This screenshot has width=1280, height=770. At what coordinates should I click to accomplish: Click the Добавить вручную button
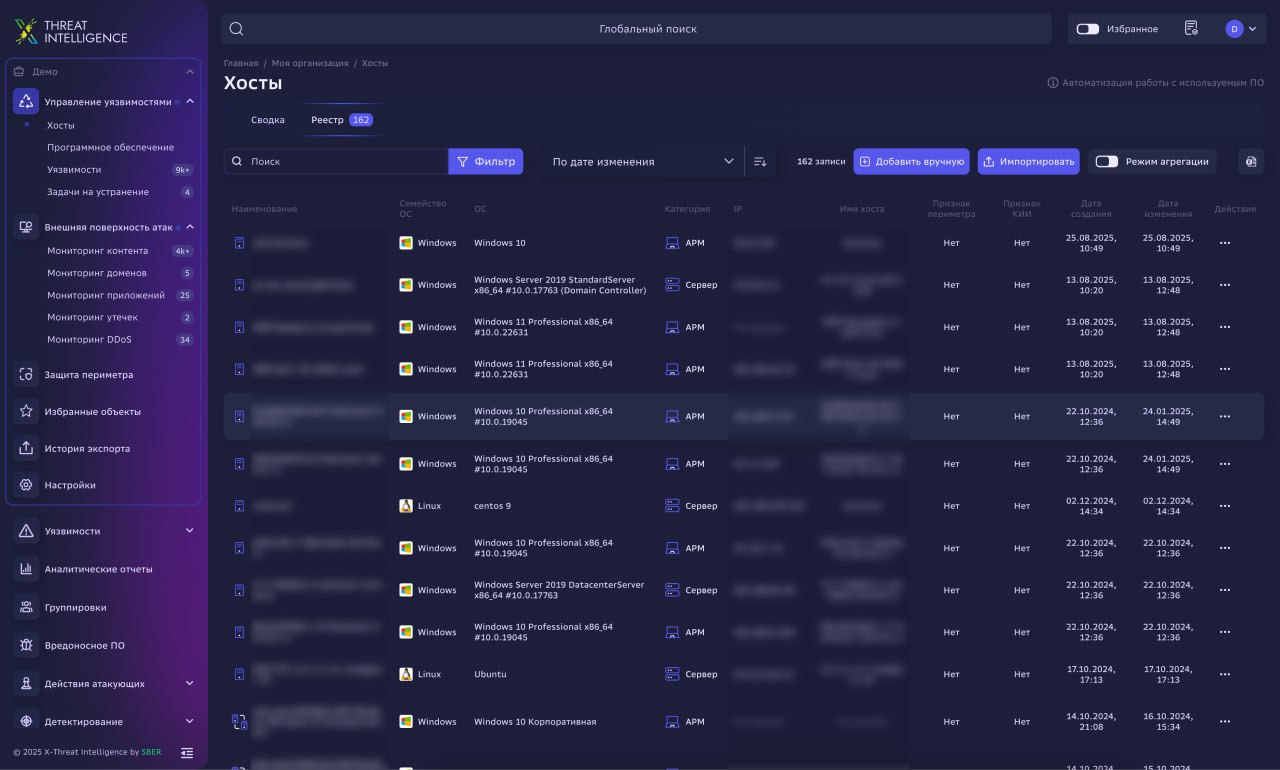coord(911,162)
